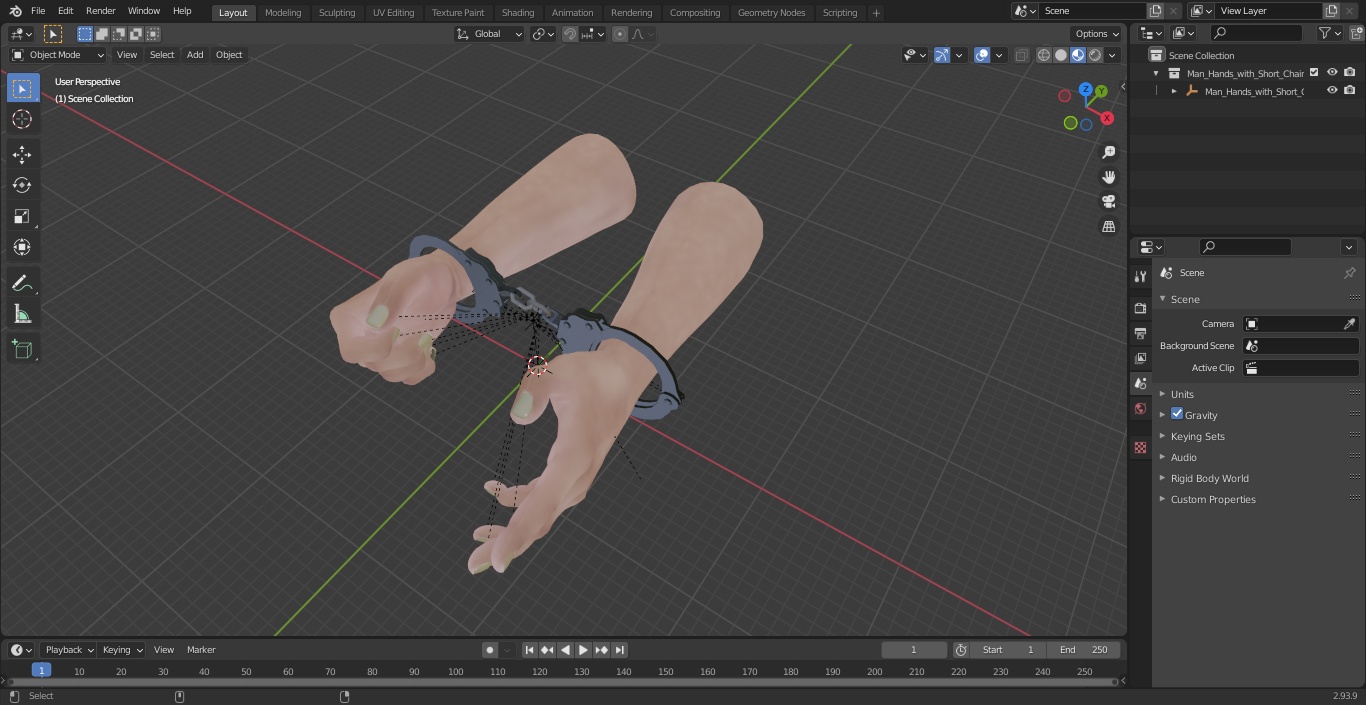The width and height of the screenshot is (1366, 705).
Task: Open the Render properties tab
Action: click(x=1140, y=308)
